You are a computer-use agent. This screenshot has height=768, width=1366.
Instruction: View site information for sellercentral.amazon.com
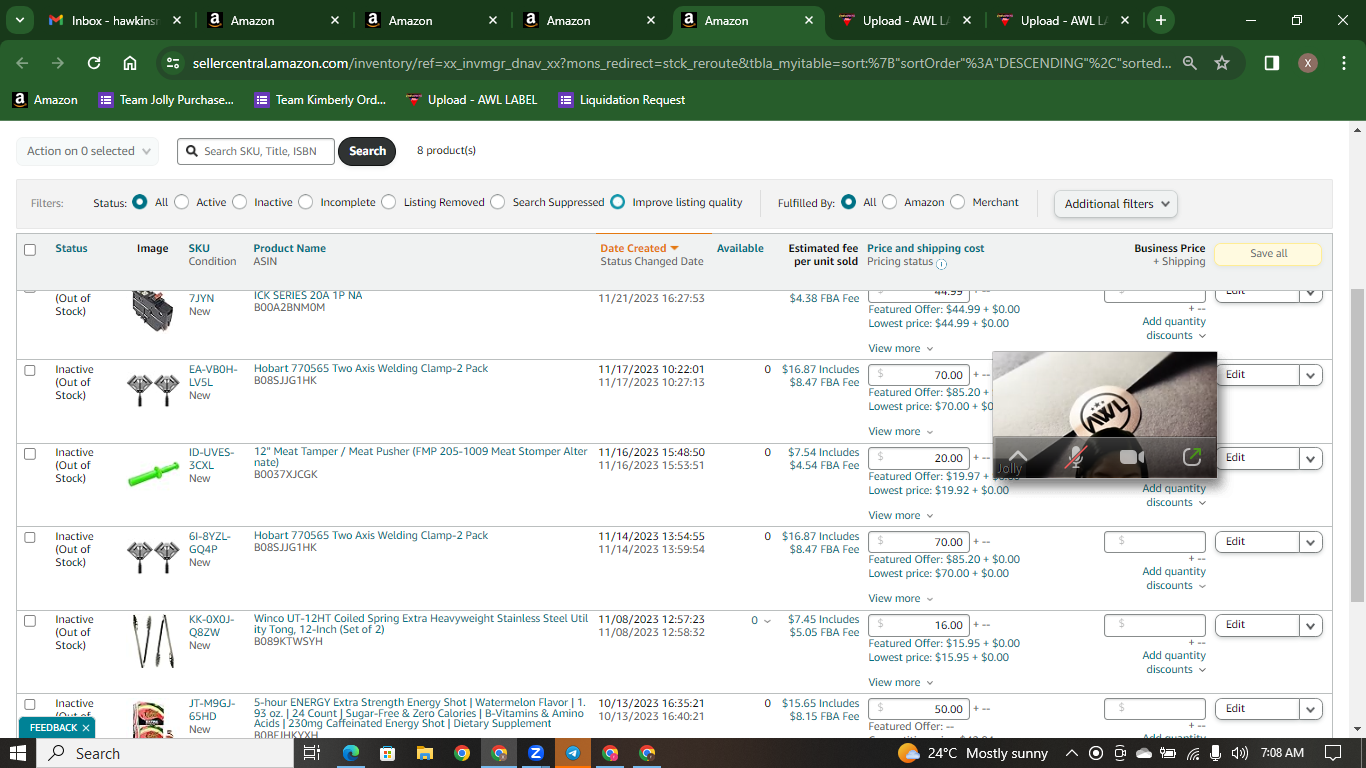pyautogui.click(x=173, y=63)
